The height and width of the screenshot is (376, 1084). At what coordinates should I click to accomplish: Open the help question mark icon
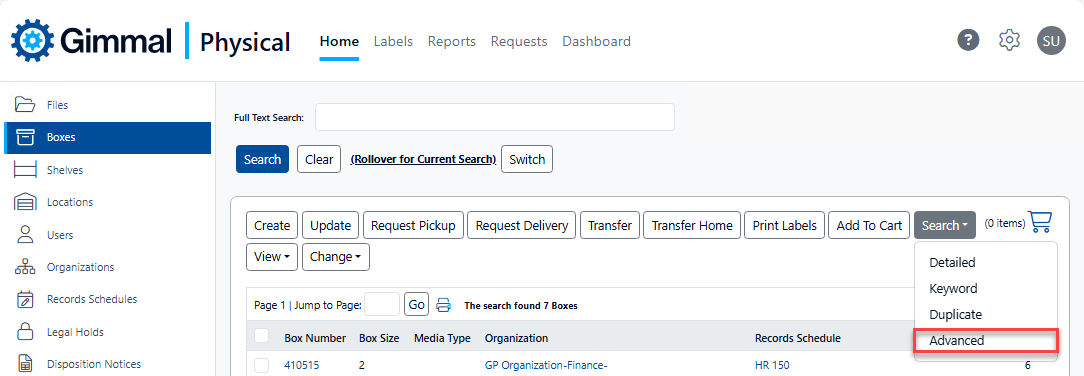(968, 40)
